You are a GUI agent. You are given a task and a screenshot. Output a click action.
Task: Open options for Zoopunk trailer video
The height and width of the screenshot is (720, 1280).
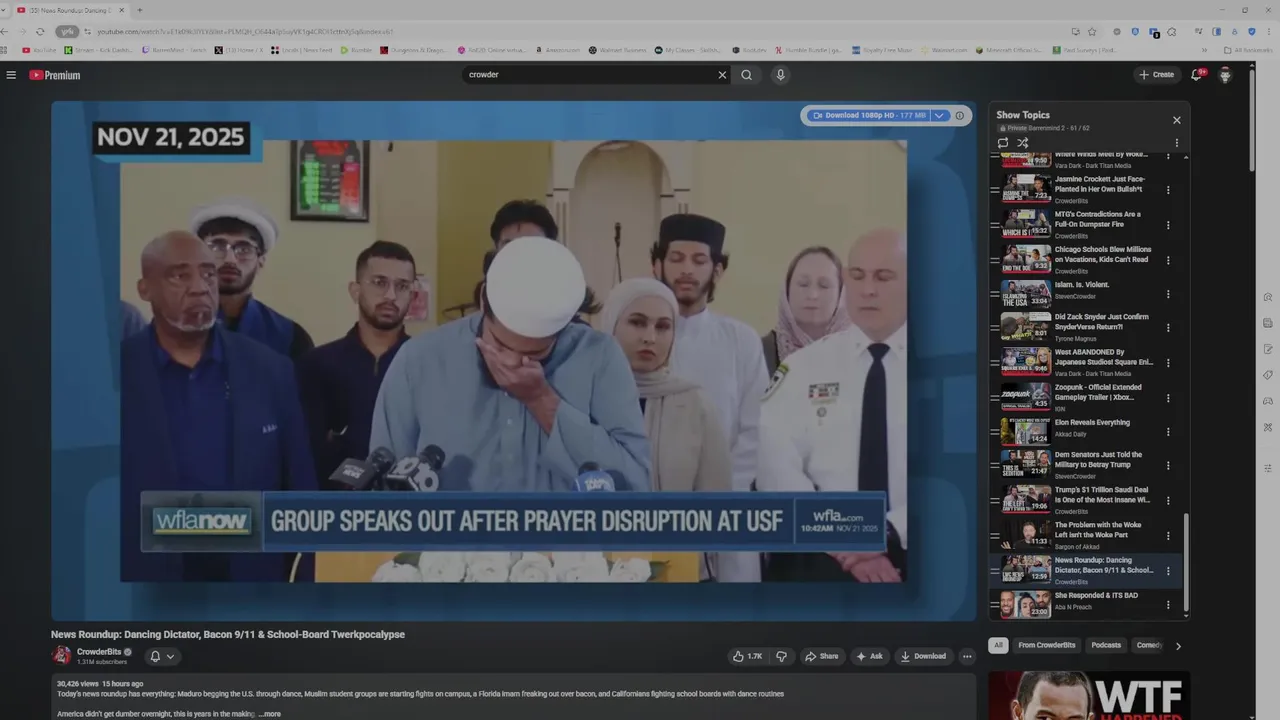(x=1168, y=398)
